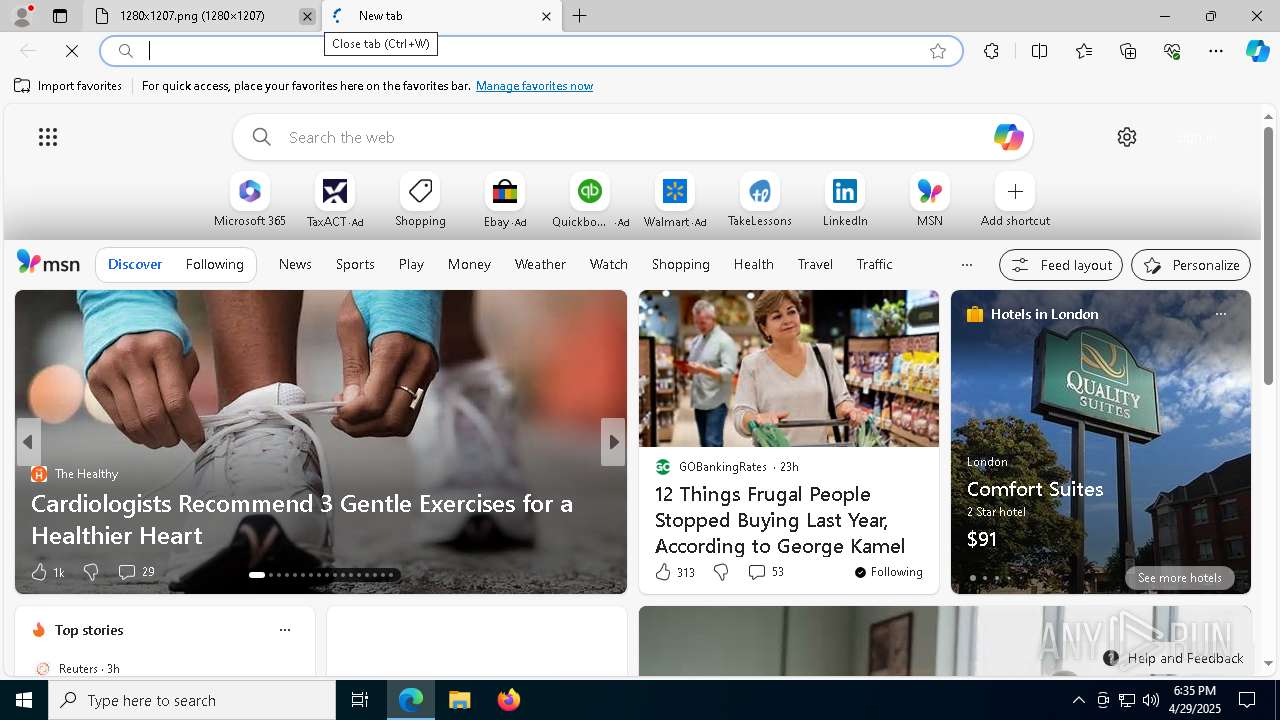Open the LinkedIn shortcut
This screenshot has height=720, width=1280.
(x=845, y=201)
